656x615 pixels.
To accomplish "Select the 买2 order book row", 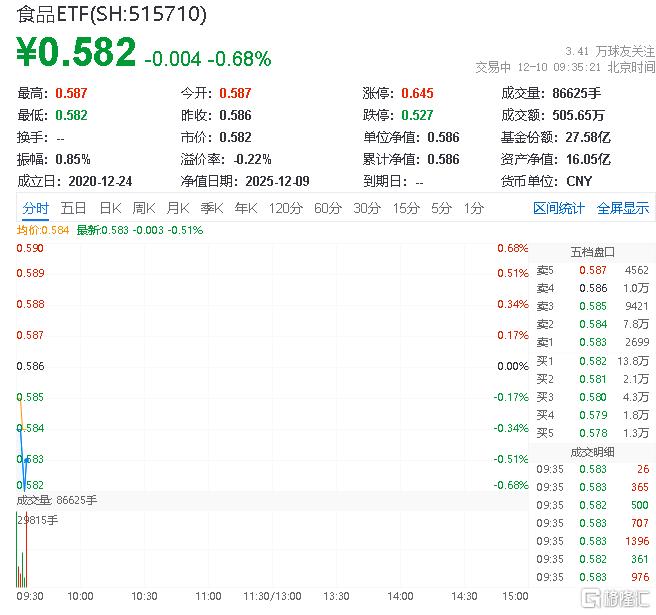I will point(592,379).
